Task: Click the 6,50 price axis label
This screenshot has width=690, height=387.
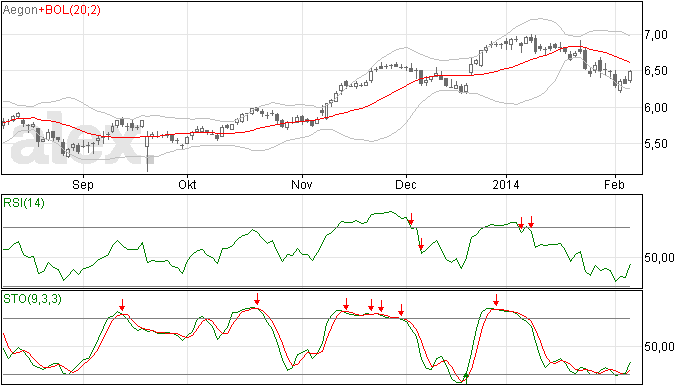Action: (656, 71)
